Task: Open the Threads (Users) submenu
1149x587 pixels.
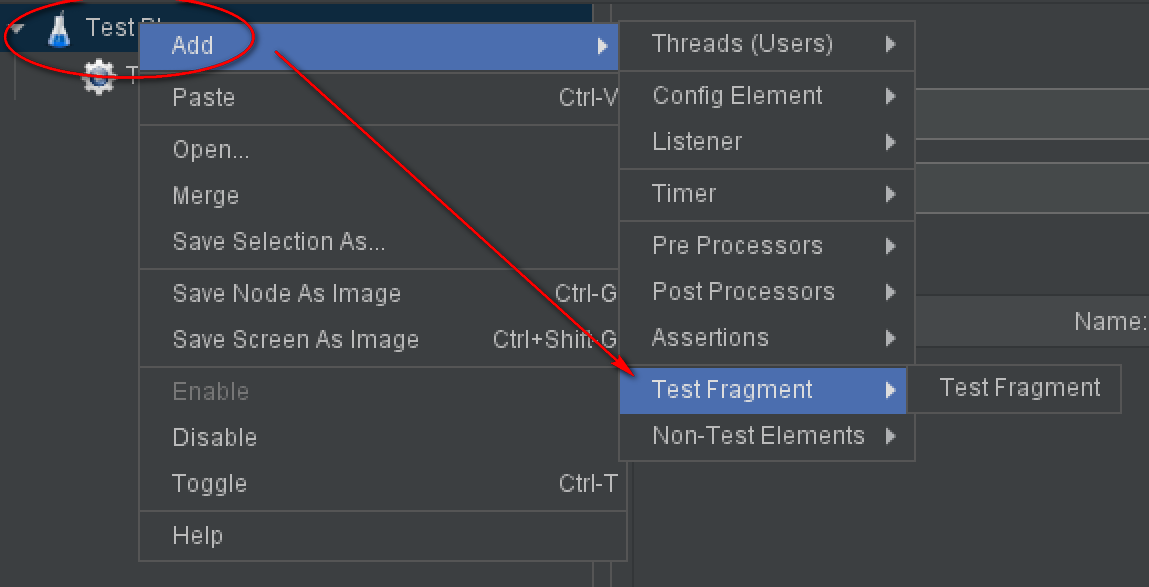Action: (766, 45)
